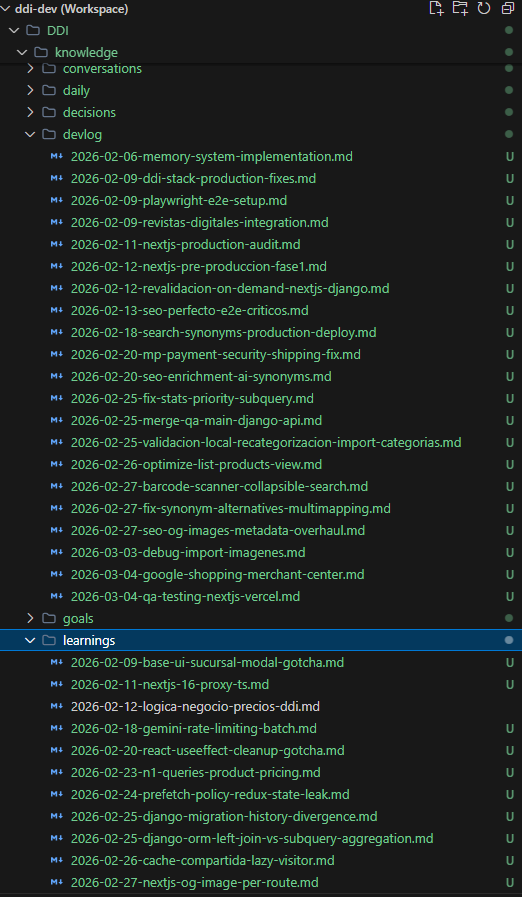Image resolution: width=522 pixels, height=897 pixels.
Task: Click markdown icon of memory-system-implementation.md
Action: pos(57,156)
